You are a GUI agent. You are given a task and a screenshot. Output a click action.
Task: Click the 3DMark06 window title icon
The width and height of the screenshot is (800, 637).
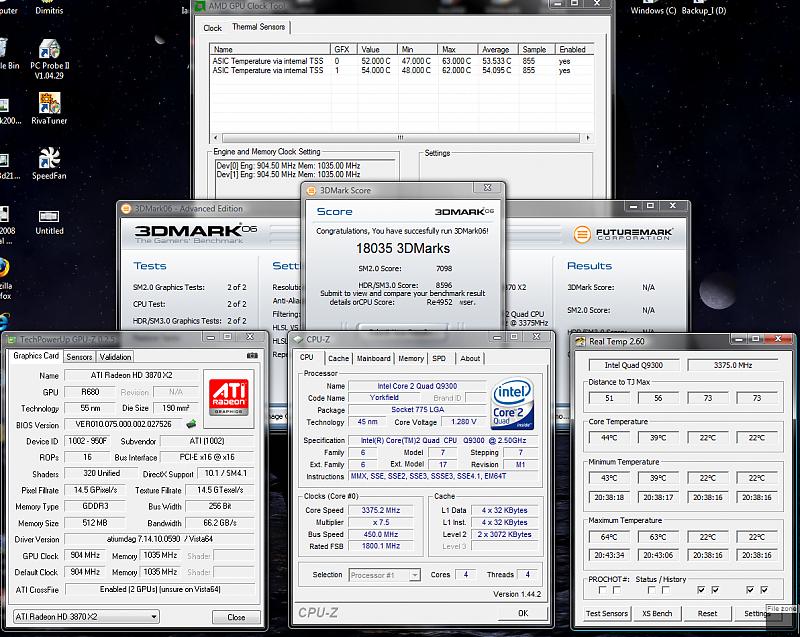click(x=126, y=209)
